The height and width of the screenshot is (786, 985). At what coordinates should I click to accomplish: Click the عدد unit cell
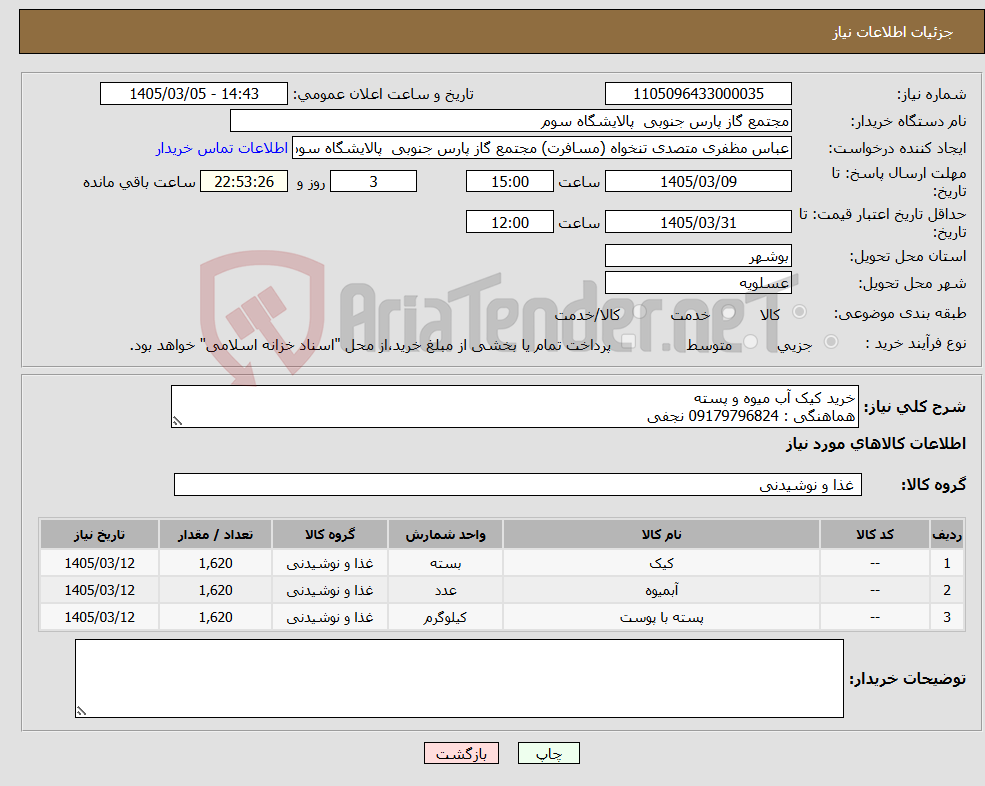click(x=445, y=591)
